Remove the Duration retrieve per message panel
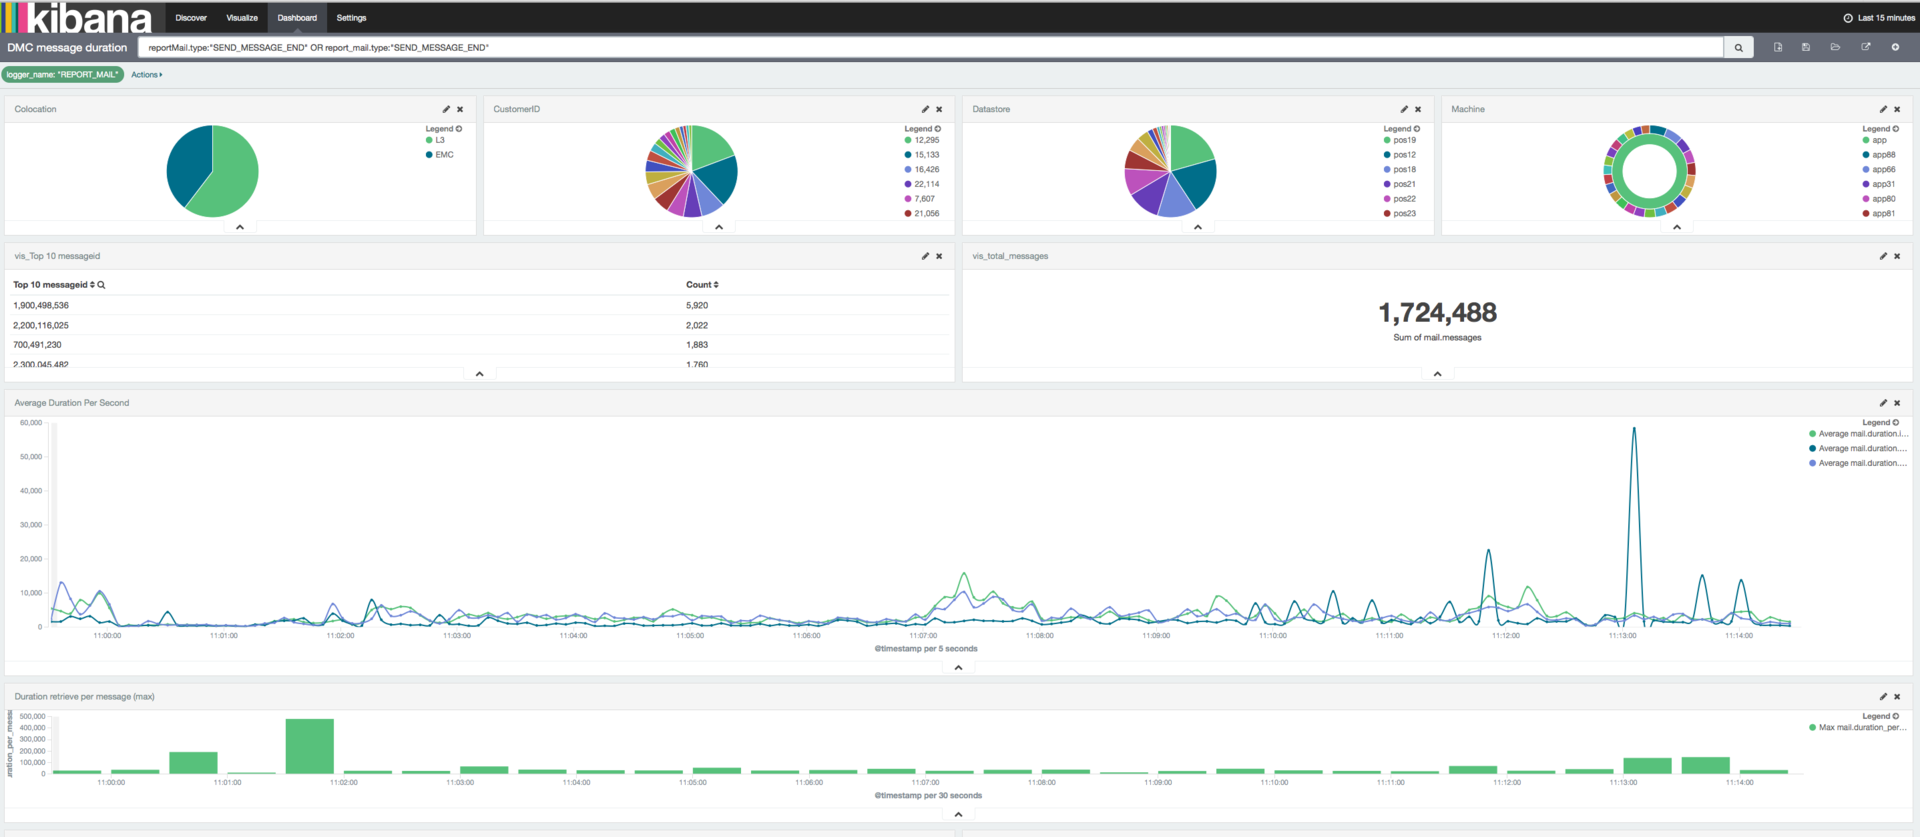This screenshot has height=837, width=1920. 1897,697
